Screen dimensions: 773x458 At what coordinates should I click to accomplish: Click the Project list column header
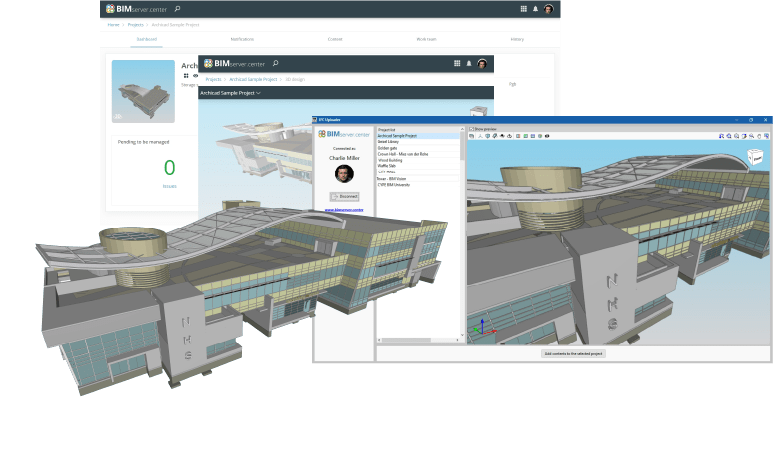point(418,130)
